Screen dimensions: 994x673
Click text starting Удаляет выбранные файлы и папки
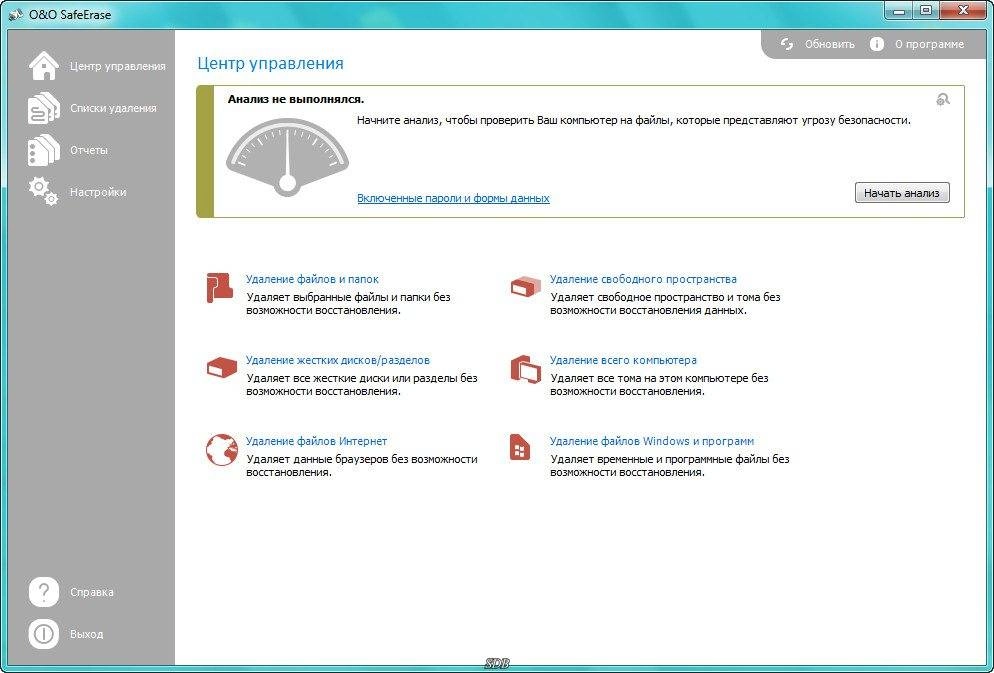(348, 304)
